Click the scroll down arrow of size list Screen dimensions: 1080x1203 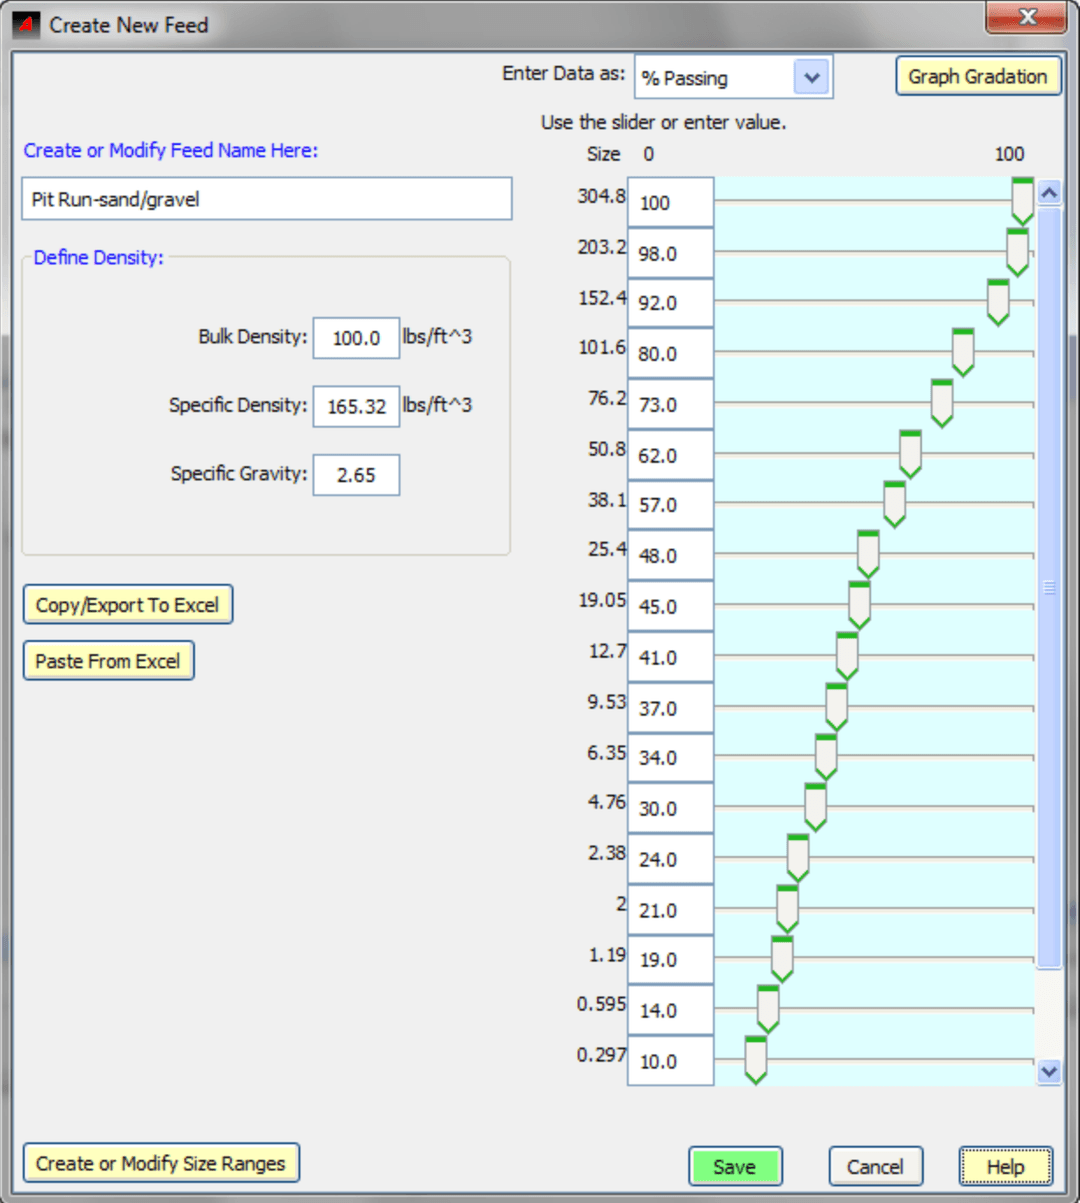tap(1049, 1071)
